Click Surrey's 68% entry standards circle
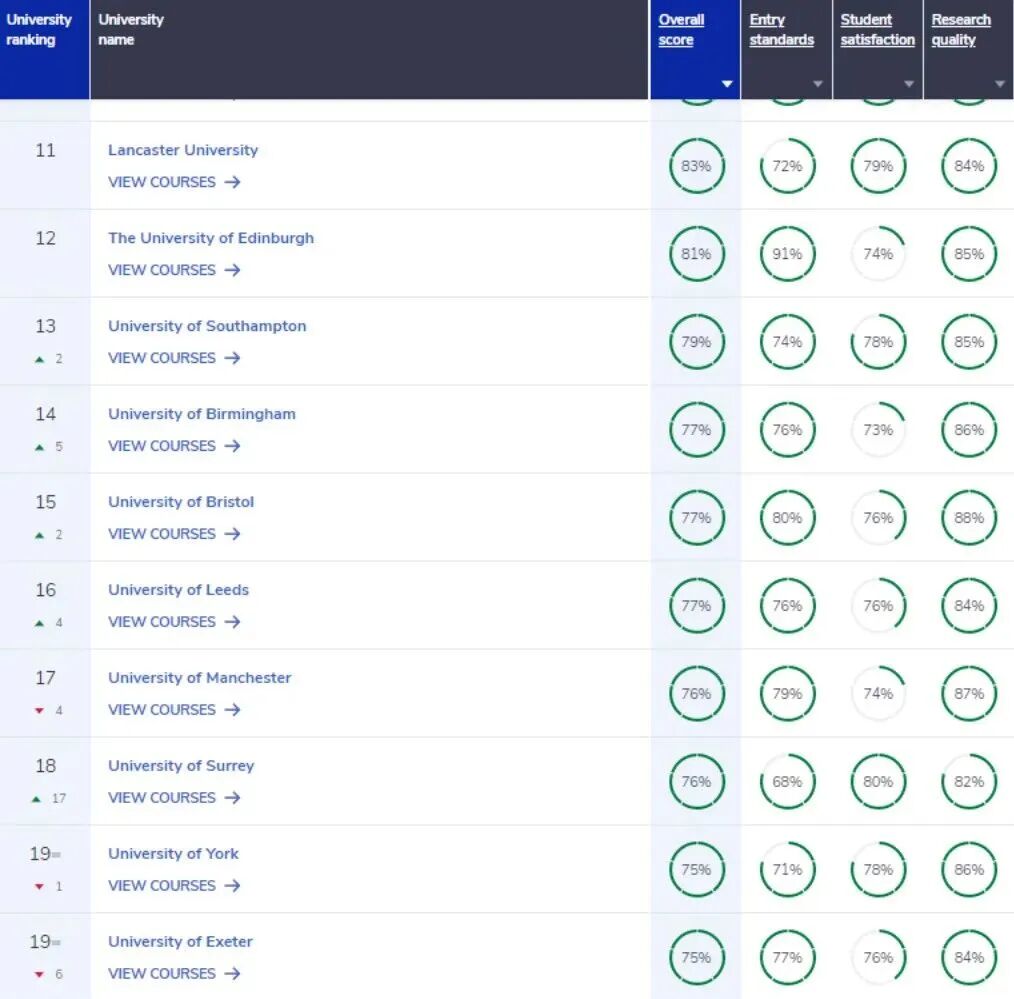This screenshot has height=999, width=1014. (x=787, y=782)
